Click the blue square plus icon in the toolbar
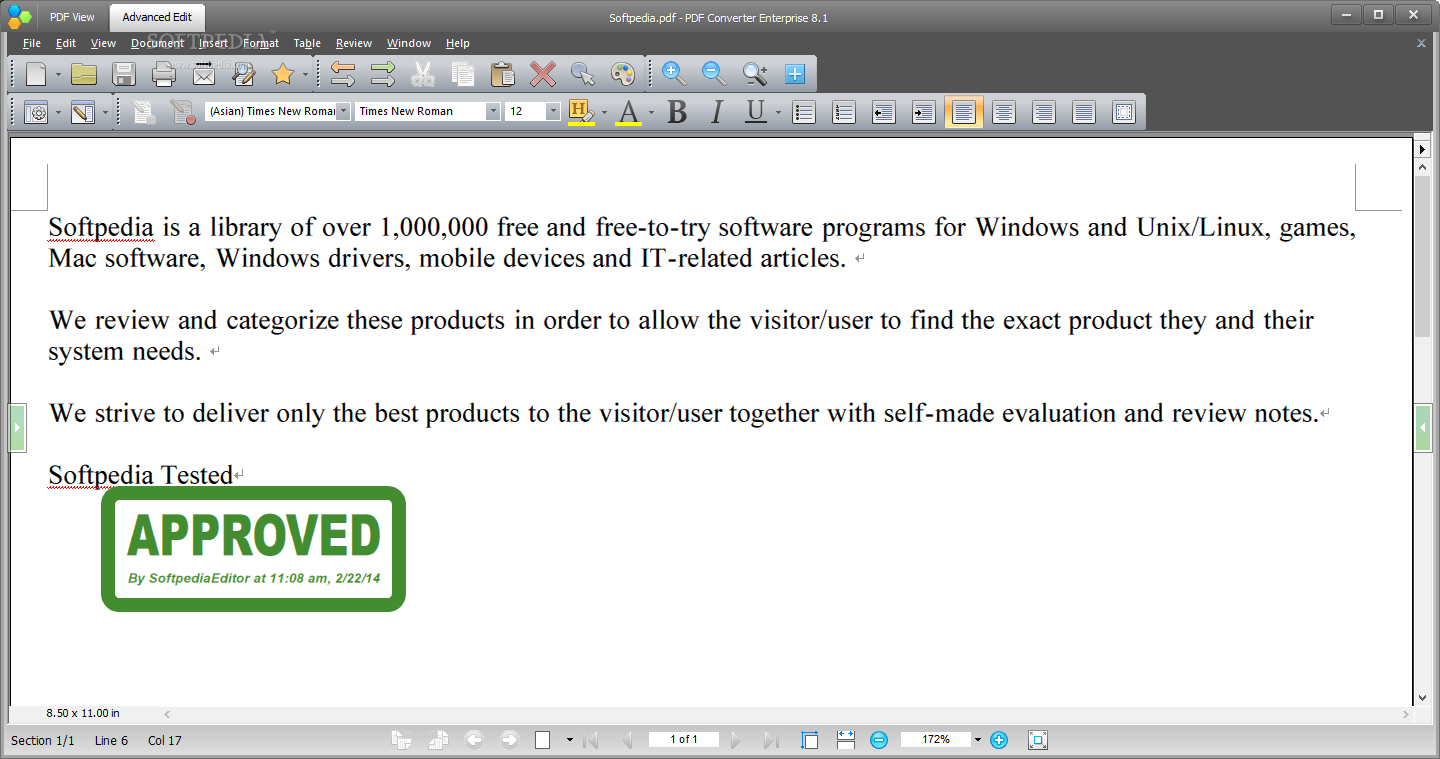The image size is (1440, 759). 795,73
